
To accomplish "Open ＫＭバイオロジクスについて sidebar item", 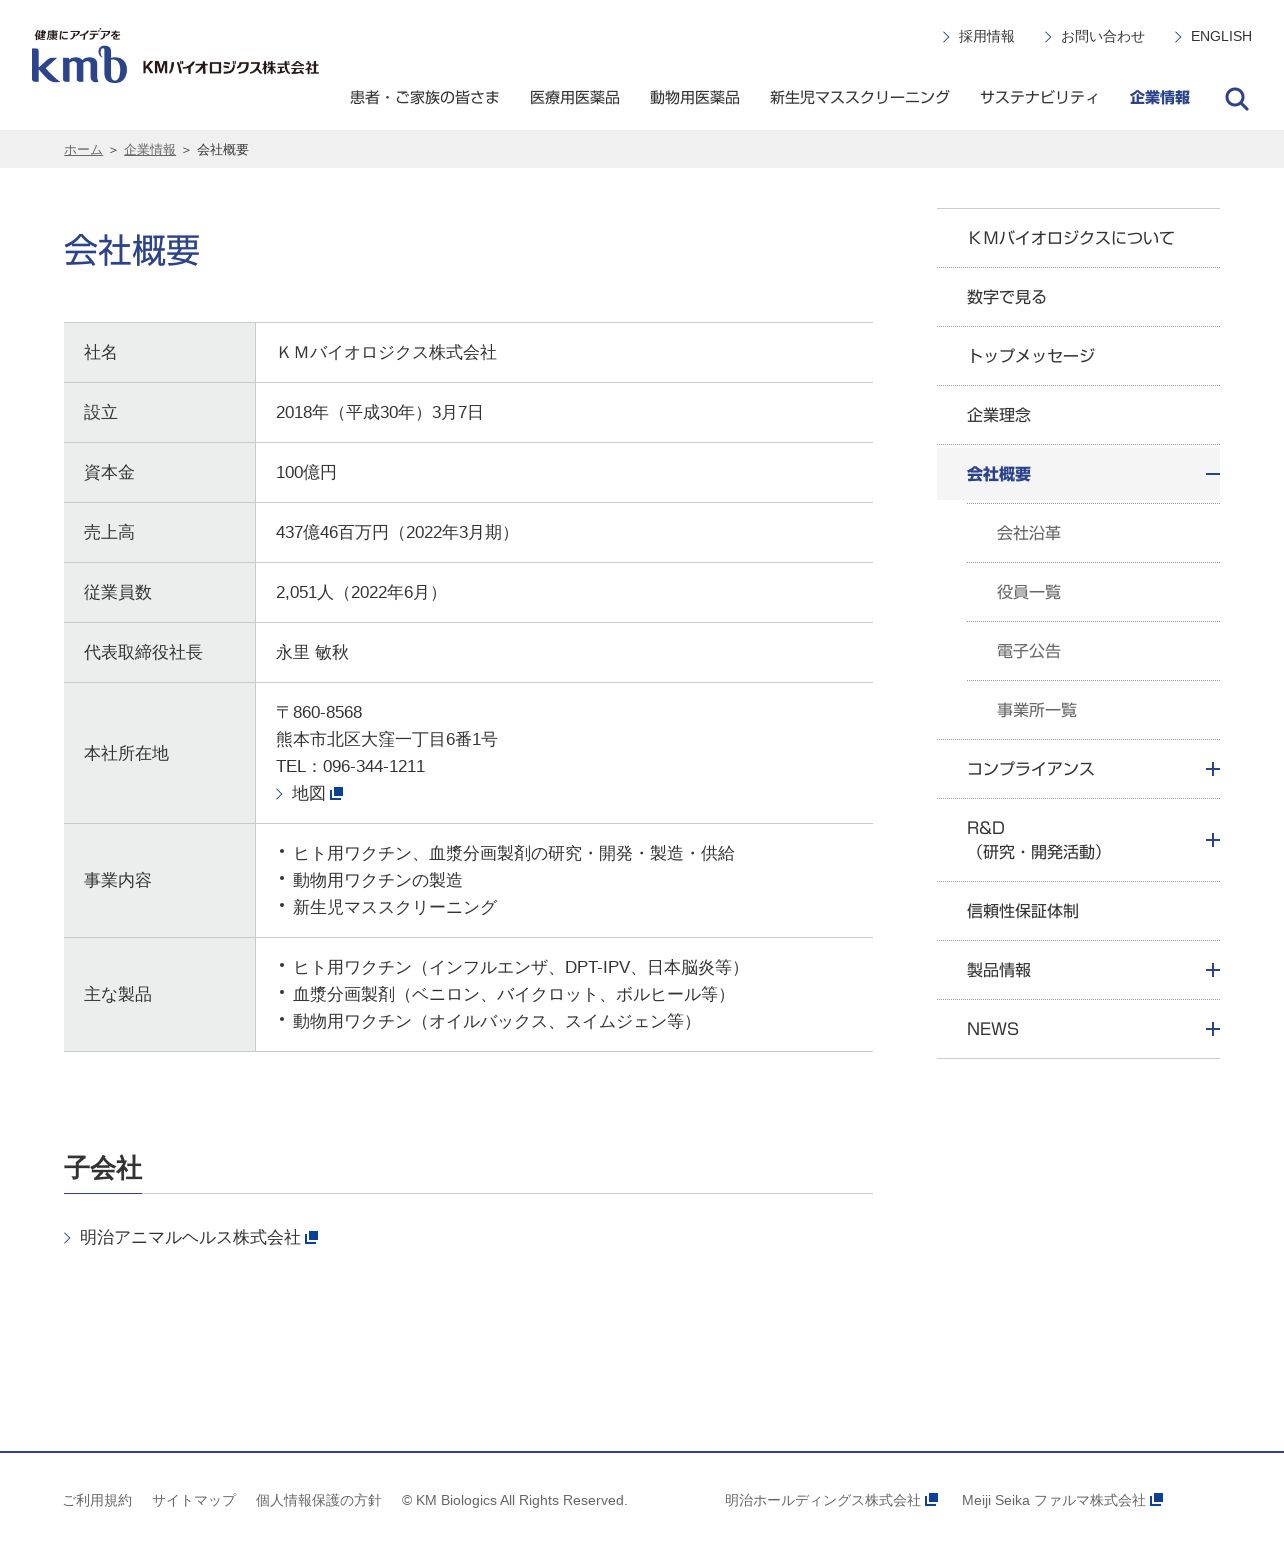I will coord(1078,238).
